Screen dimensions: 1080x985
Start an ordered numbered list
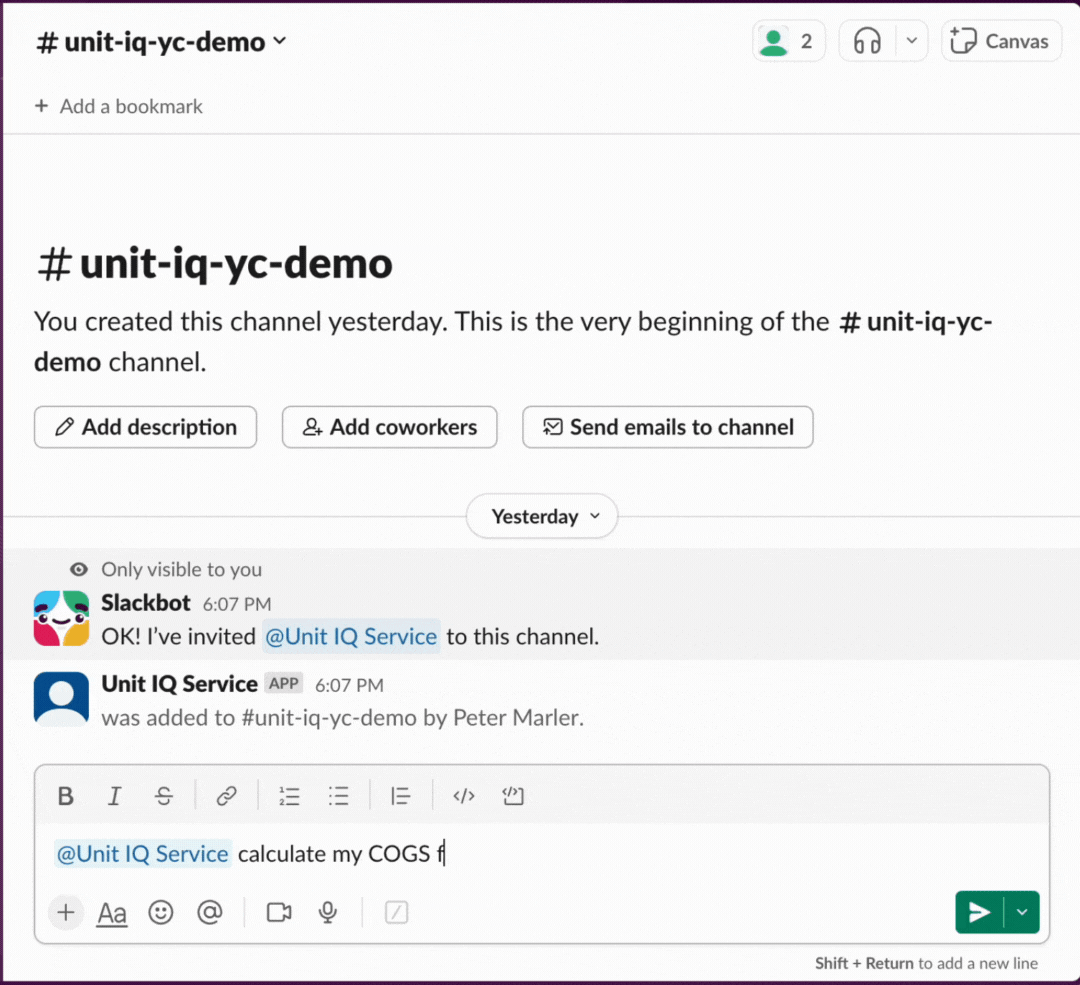click(x=289, y=796)
